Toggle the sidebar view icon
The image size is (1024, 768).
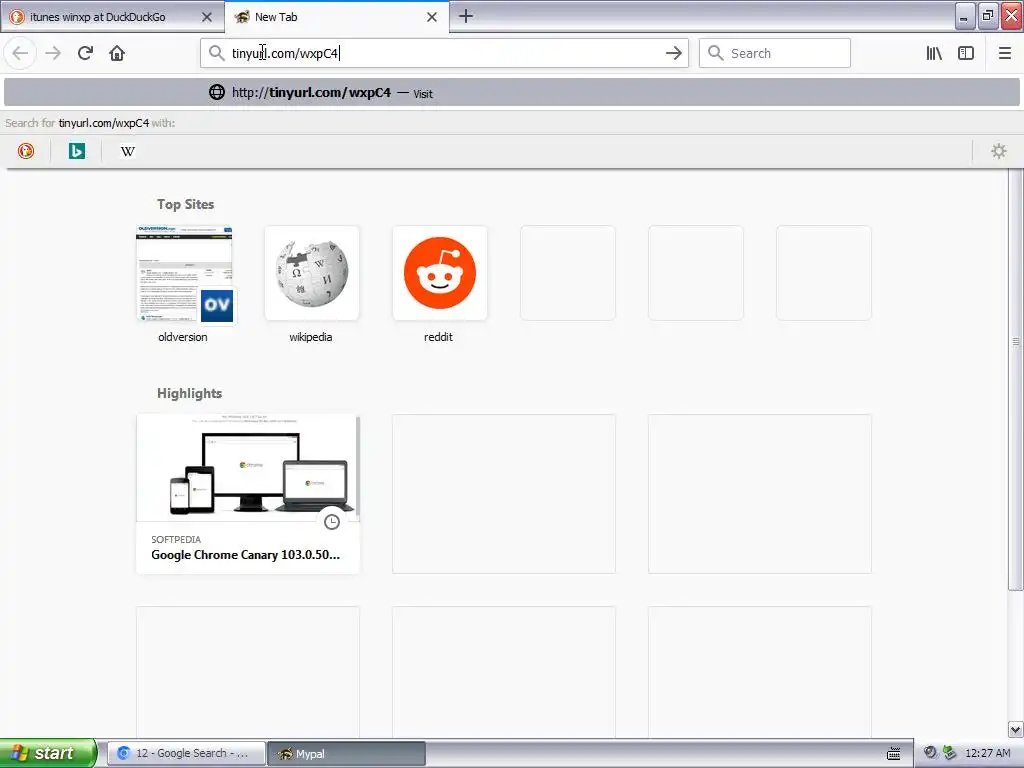click(x=966, y=53)
